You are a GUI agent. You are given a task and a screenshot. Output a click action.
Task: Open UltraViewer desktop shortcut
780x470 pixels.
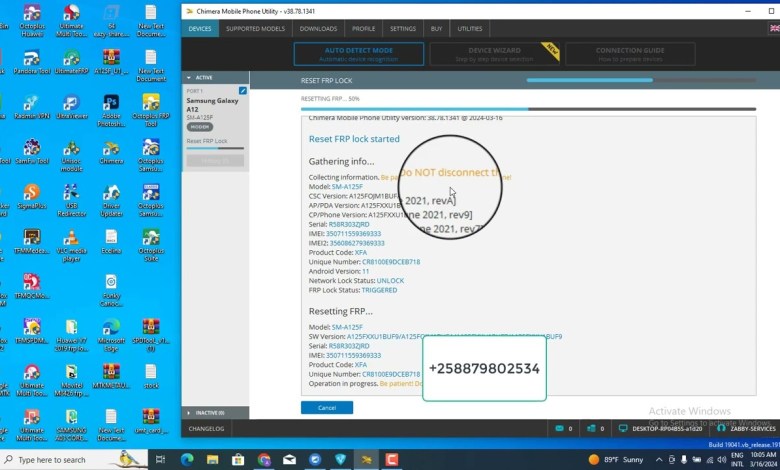click(72, 107)
